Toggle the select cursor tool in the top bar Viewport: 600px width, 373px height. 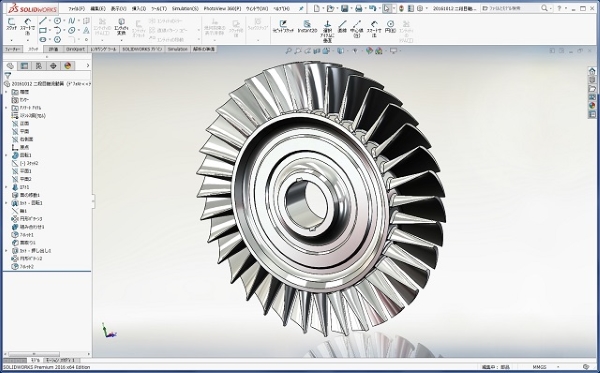click(387, 8)
